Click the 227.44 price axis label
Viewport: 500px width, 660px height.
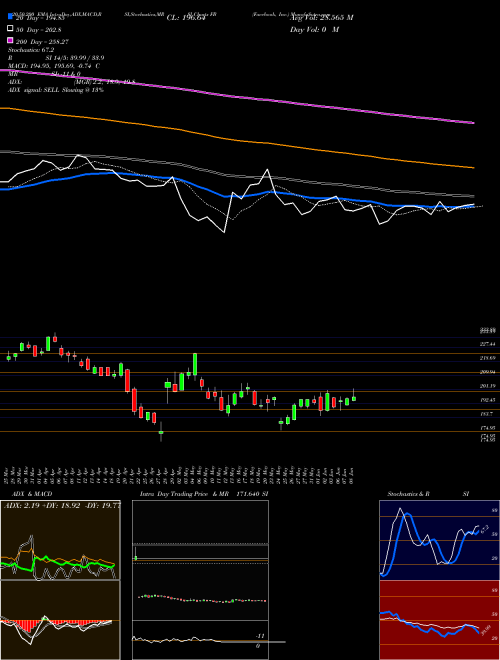(x=488, y=344)
